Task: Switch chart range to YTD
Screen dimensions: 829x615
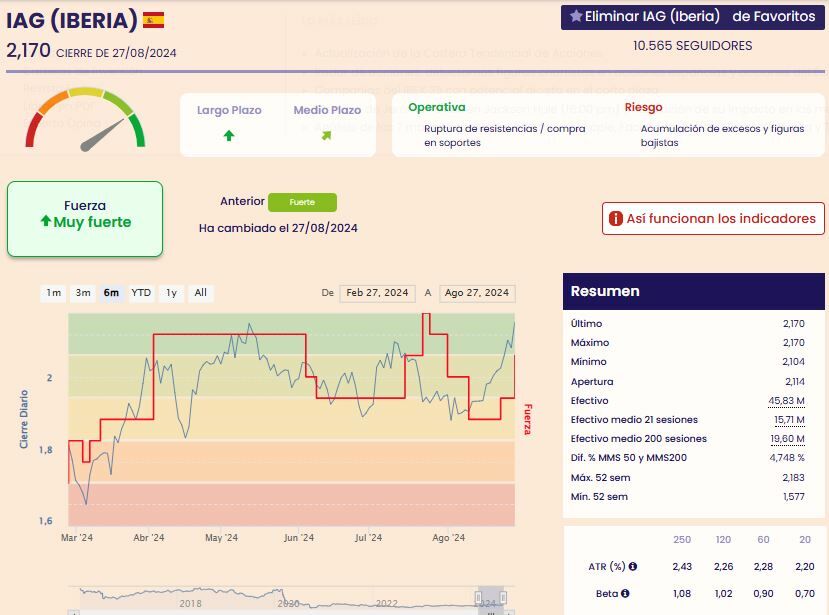Action: (141, 293)
